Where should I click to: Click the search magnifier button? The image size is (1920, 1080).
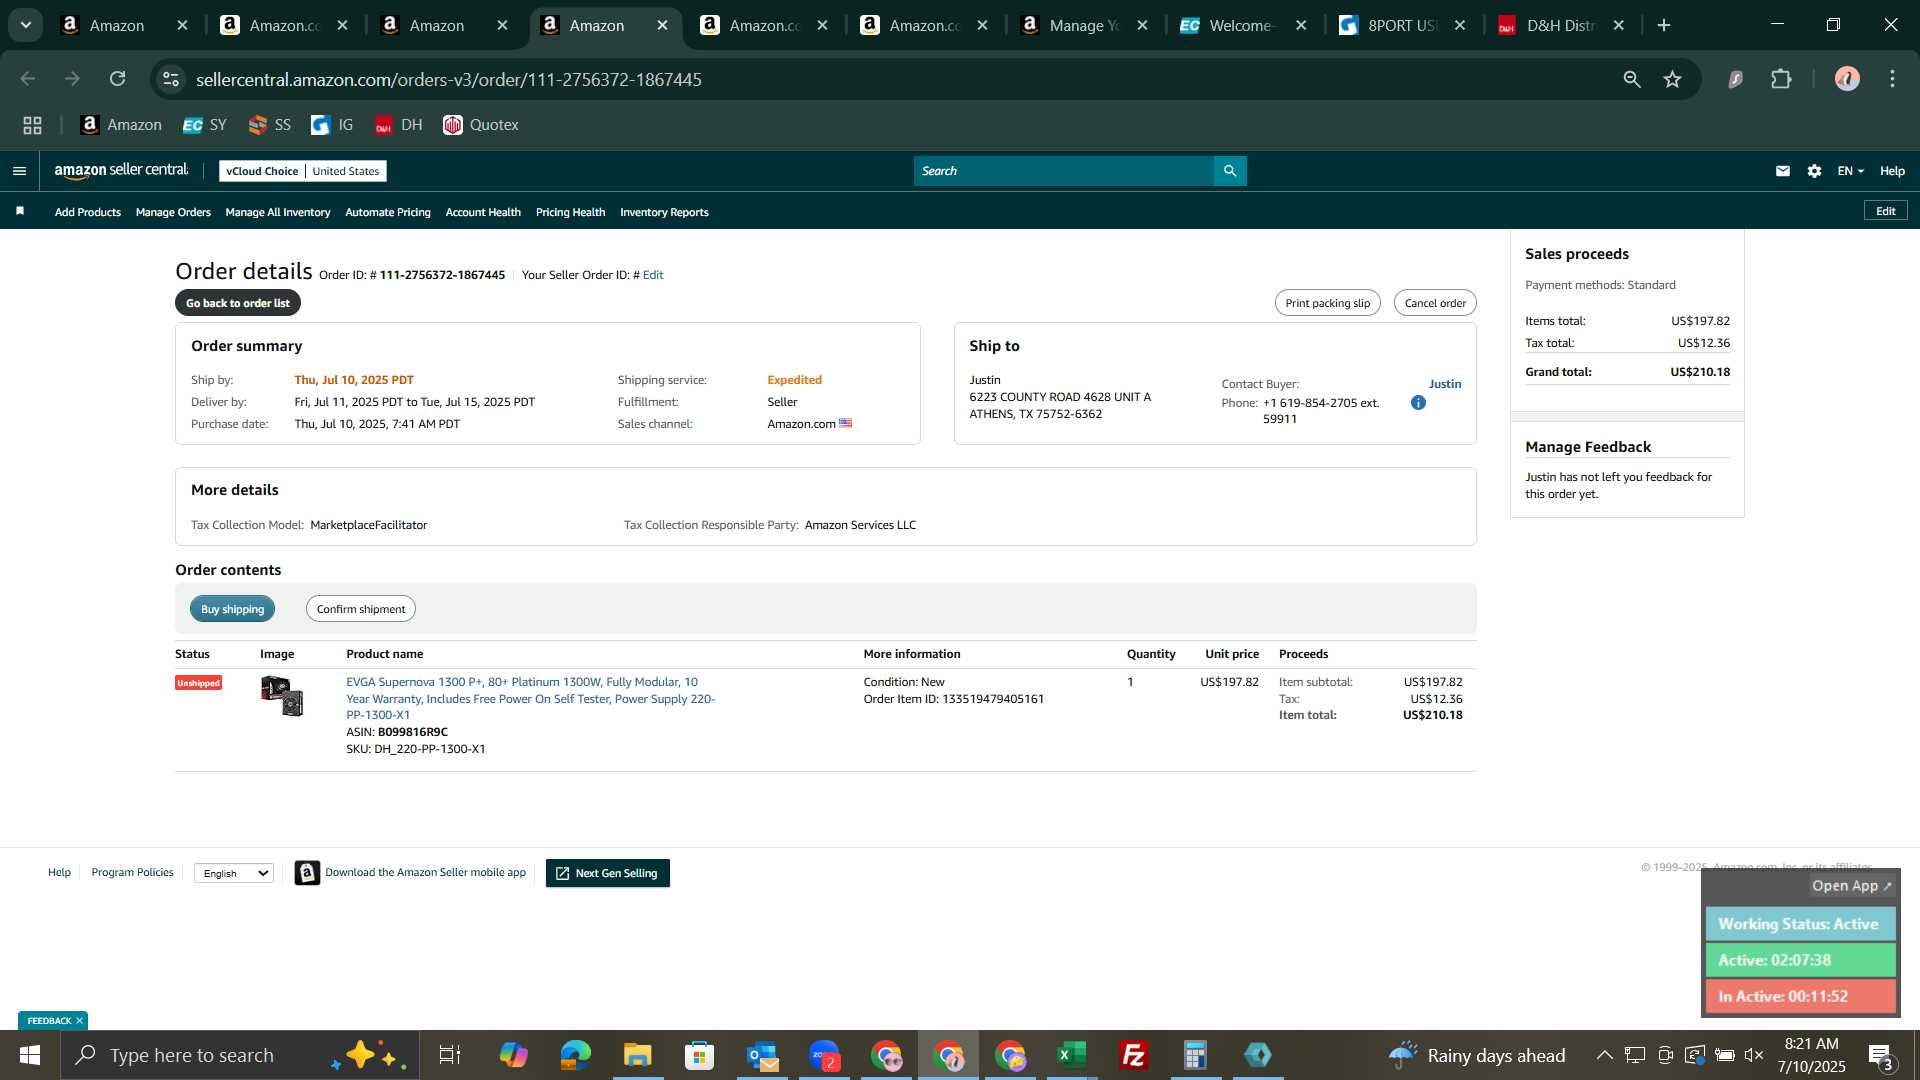click(x=1230, y=171)
